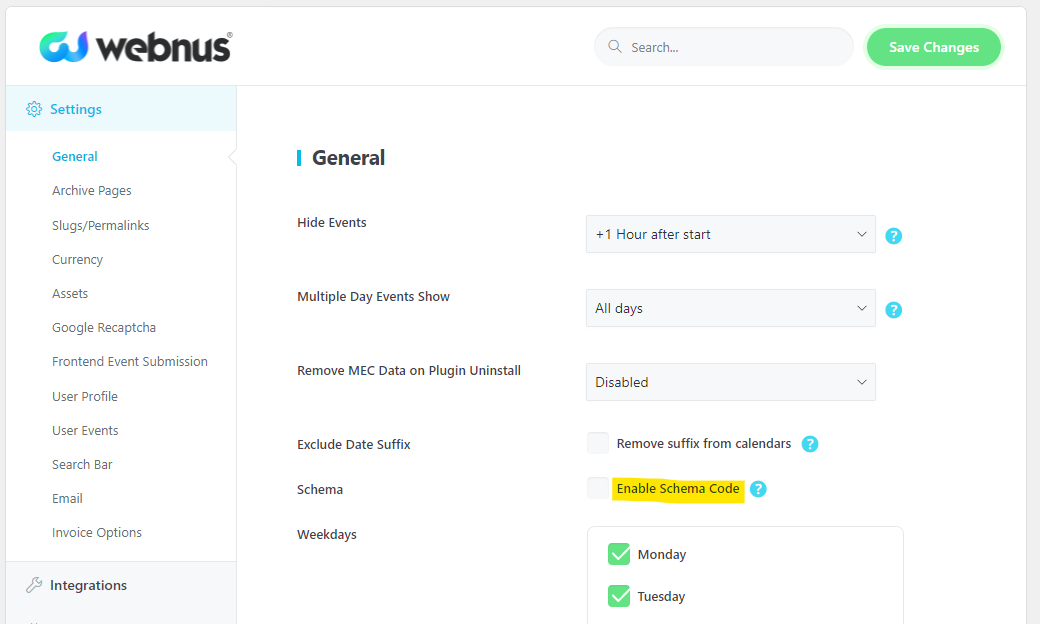Click the Save Changes button
The width and height of the screenshot is (1040, 624).
934,47
